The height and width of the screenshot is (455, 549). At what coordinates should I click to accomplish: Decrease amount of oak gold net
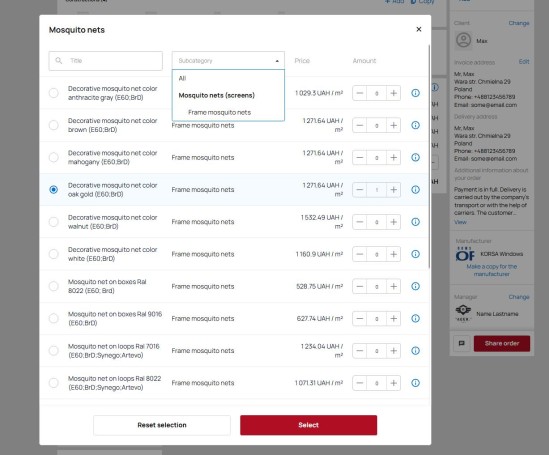[x=360, y=190]
